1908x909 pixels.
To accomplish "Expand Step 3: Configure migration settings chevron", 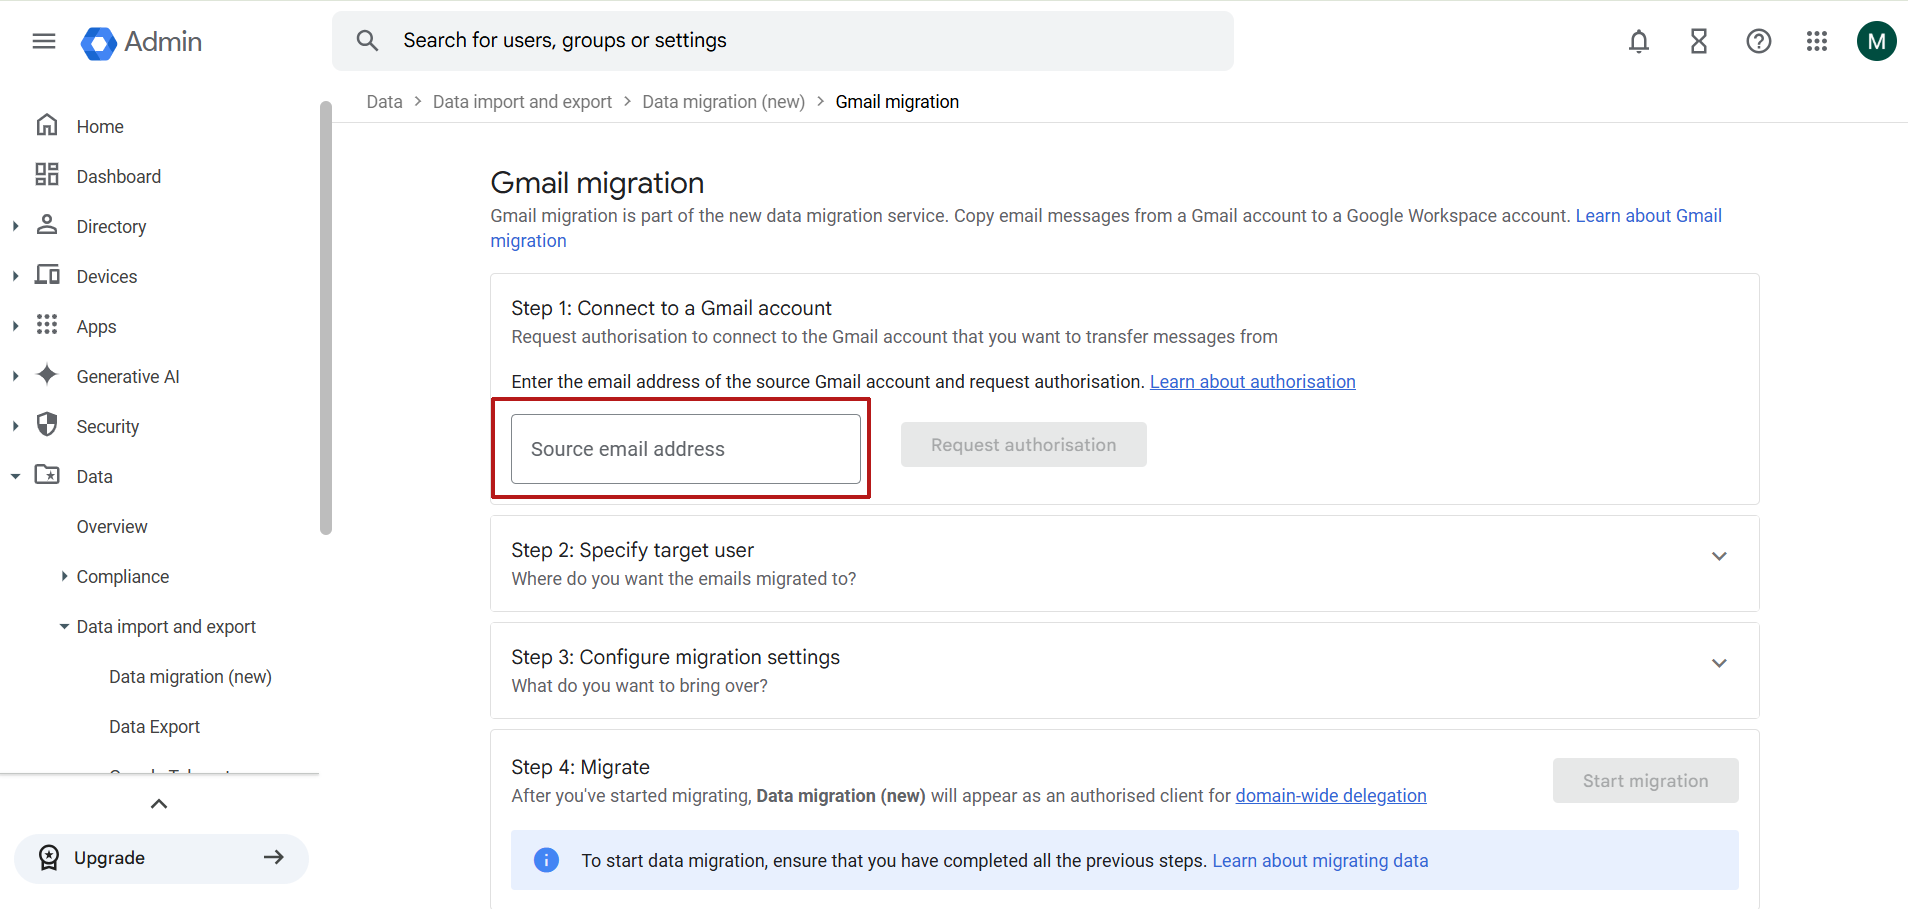I will [x=1719, y=663].
